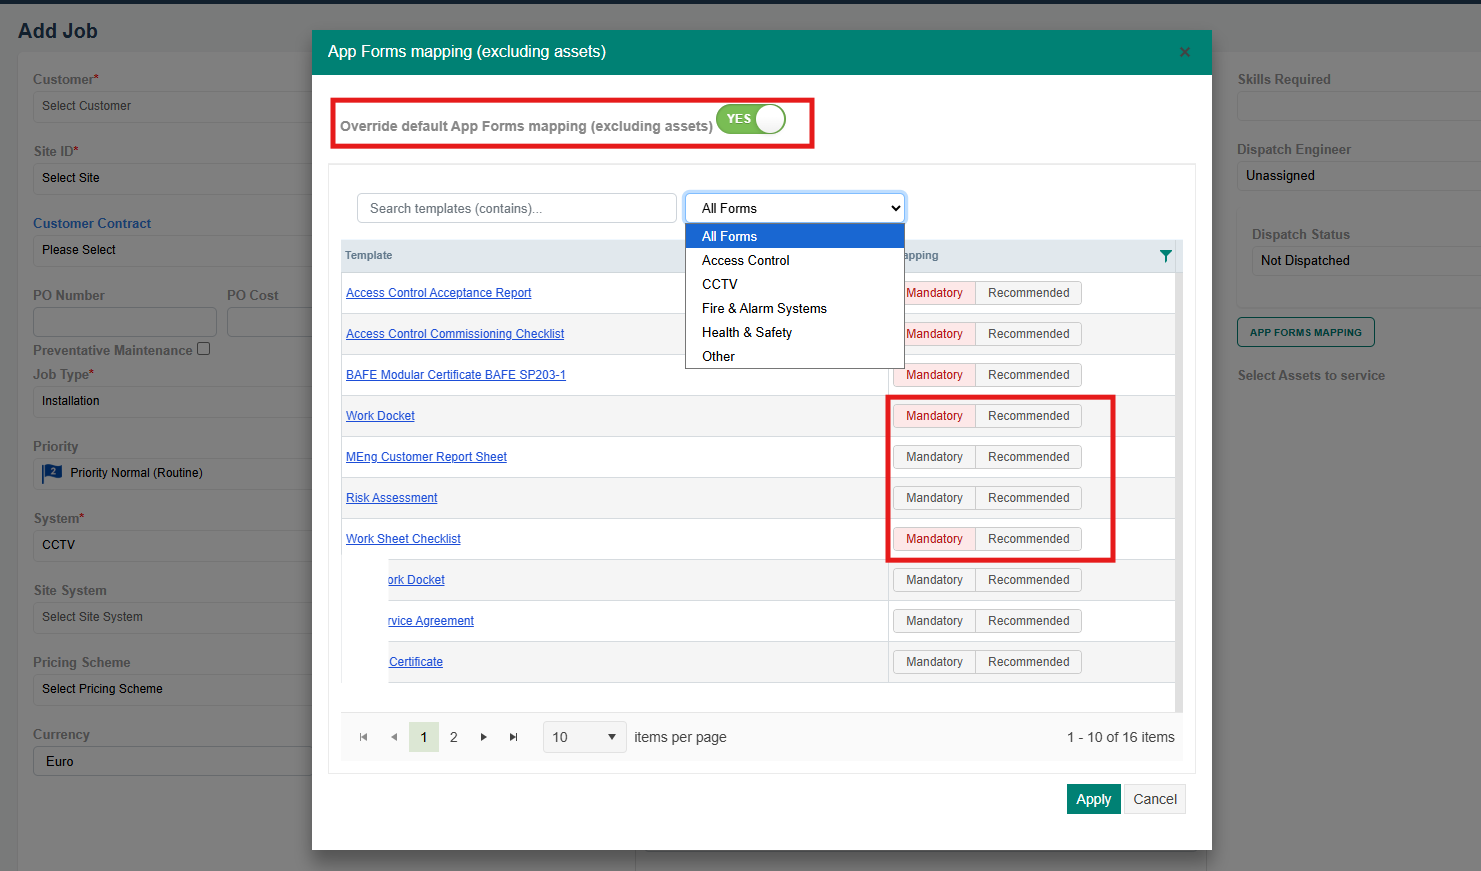
Task: Go to the previous page arrow
Action: pyautogui.click(x=394, y=737)
